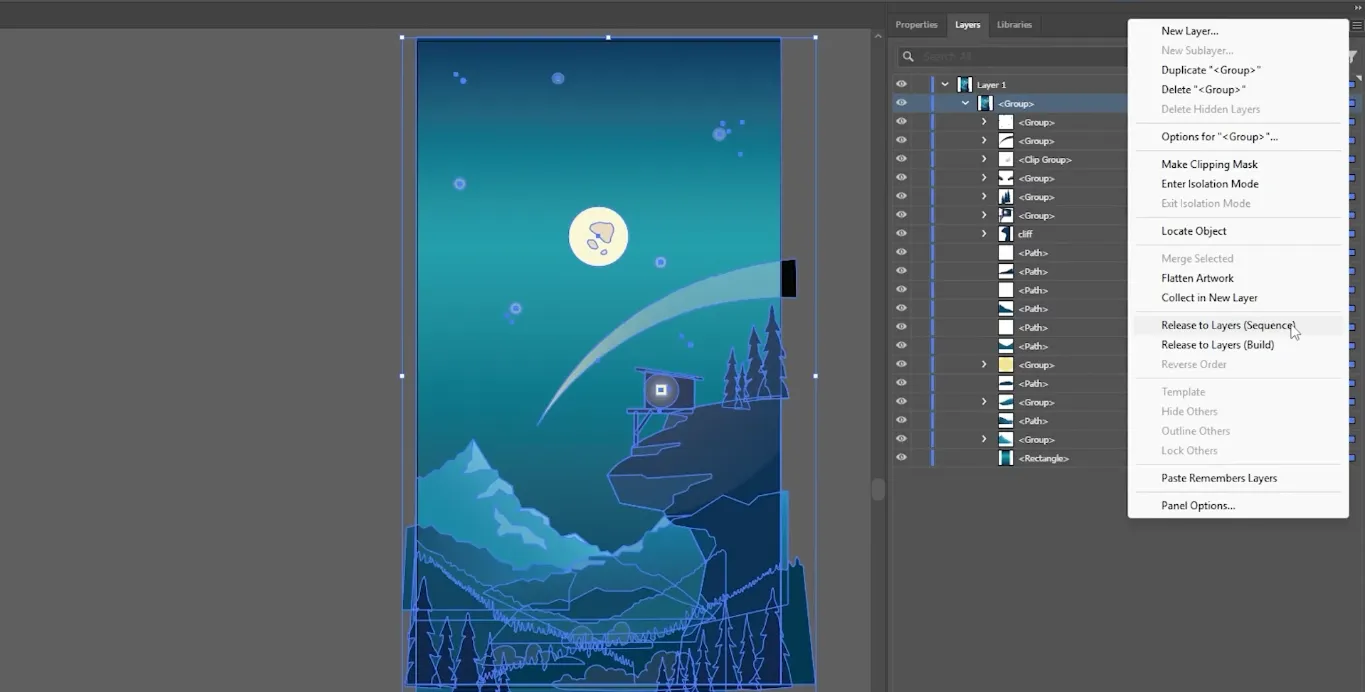
Task: Choose Release to Layers (Sequence)
Action: click(x=1227, y=324)
